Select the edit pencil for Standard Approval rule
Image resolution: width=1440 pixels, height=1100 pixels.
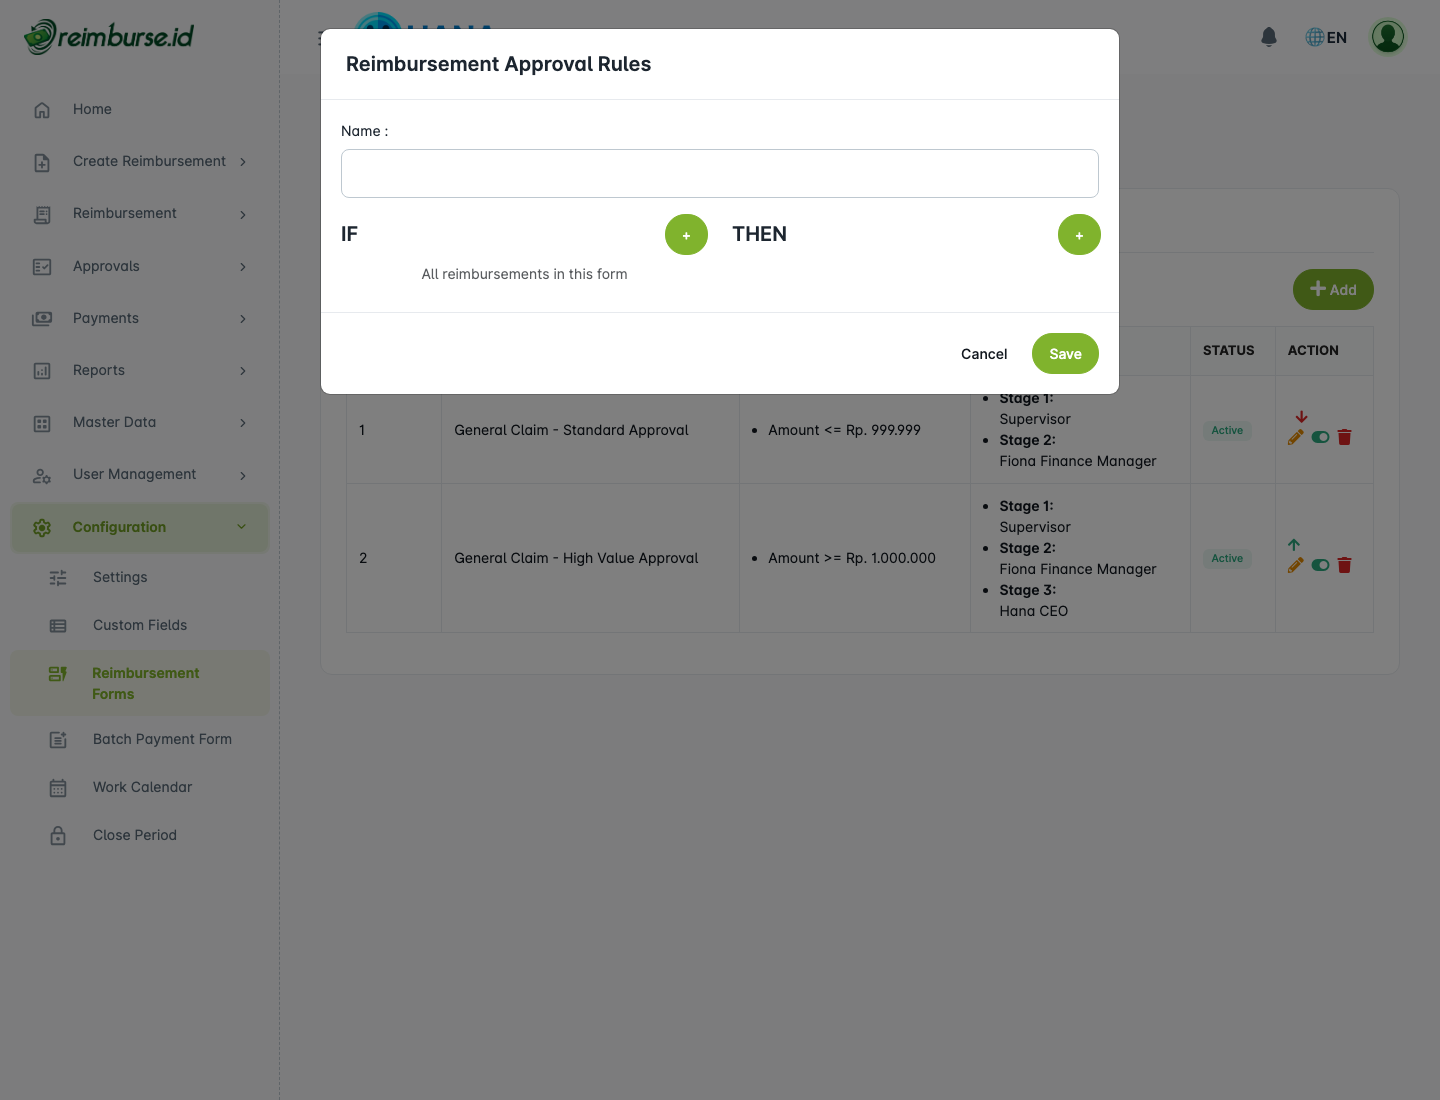pyautogui.click(x=1296, y=437)
